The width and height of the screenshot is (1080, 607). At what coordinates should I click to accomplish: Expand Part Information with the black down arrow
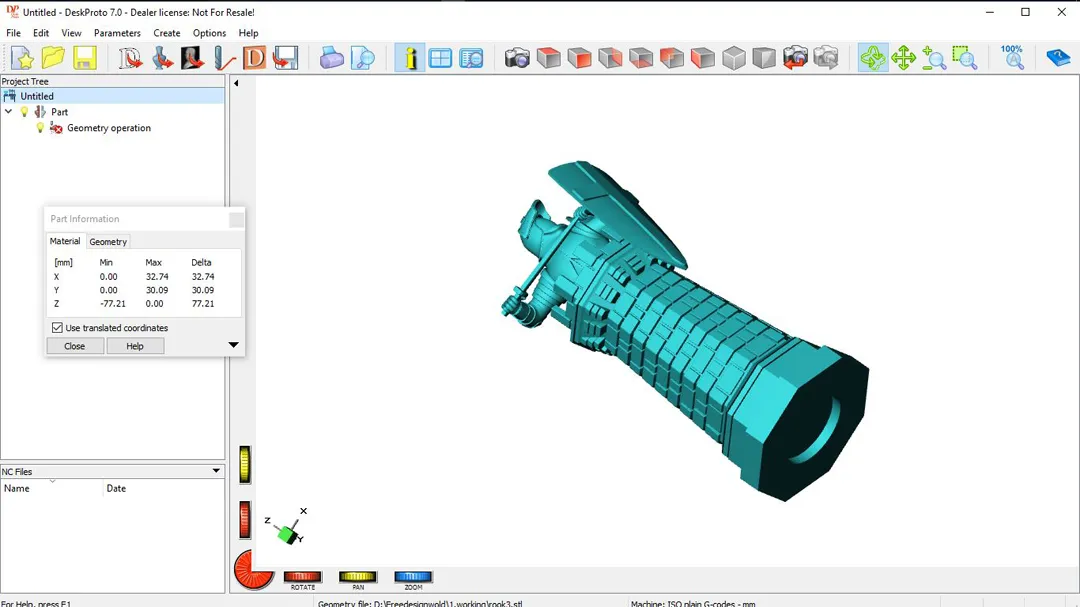coord(233,344)
